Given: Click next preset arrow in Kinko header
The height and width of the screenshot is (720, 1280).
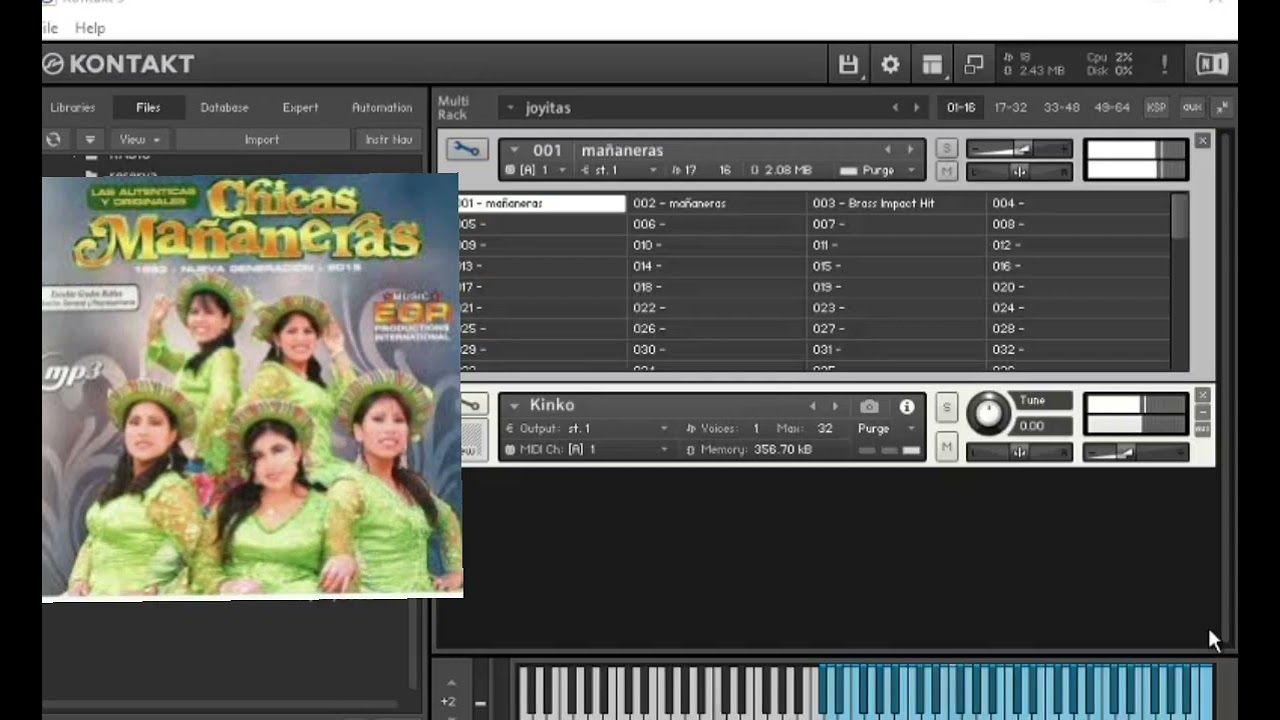Looking at the screenshot, I should pos(835,406).
